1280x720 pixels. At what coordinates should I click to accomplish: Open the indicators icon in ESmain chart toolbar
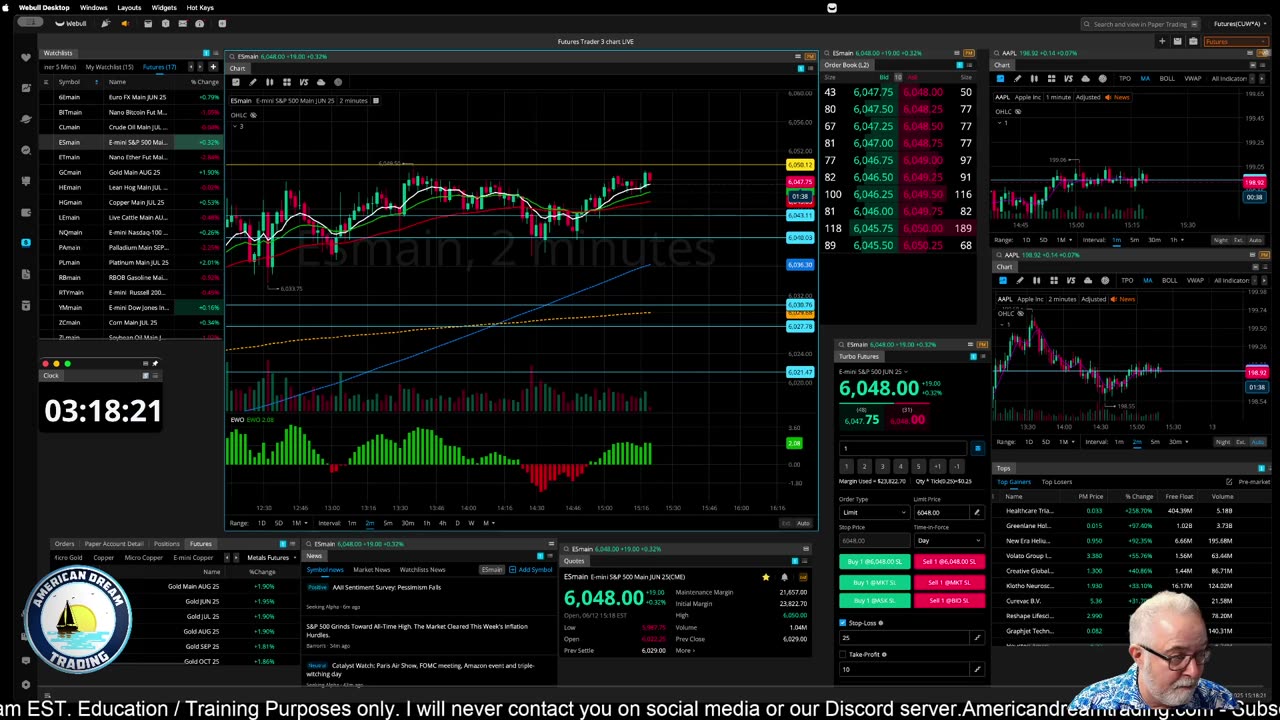(338, 82)
